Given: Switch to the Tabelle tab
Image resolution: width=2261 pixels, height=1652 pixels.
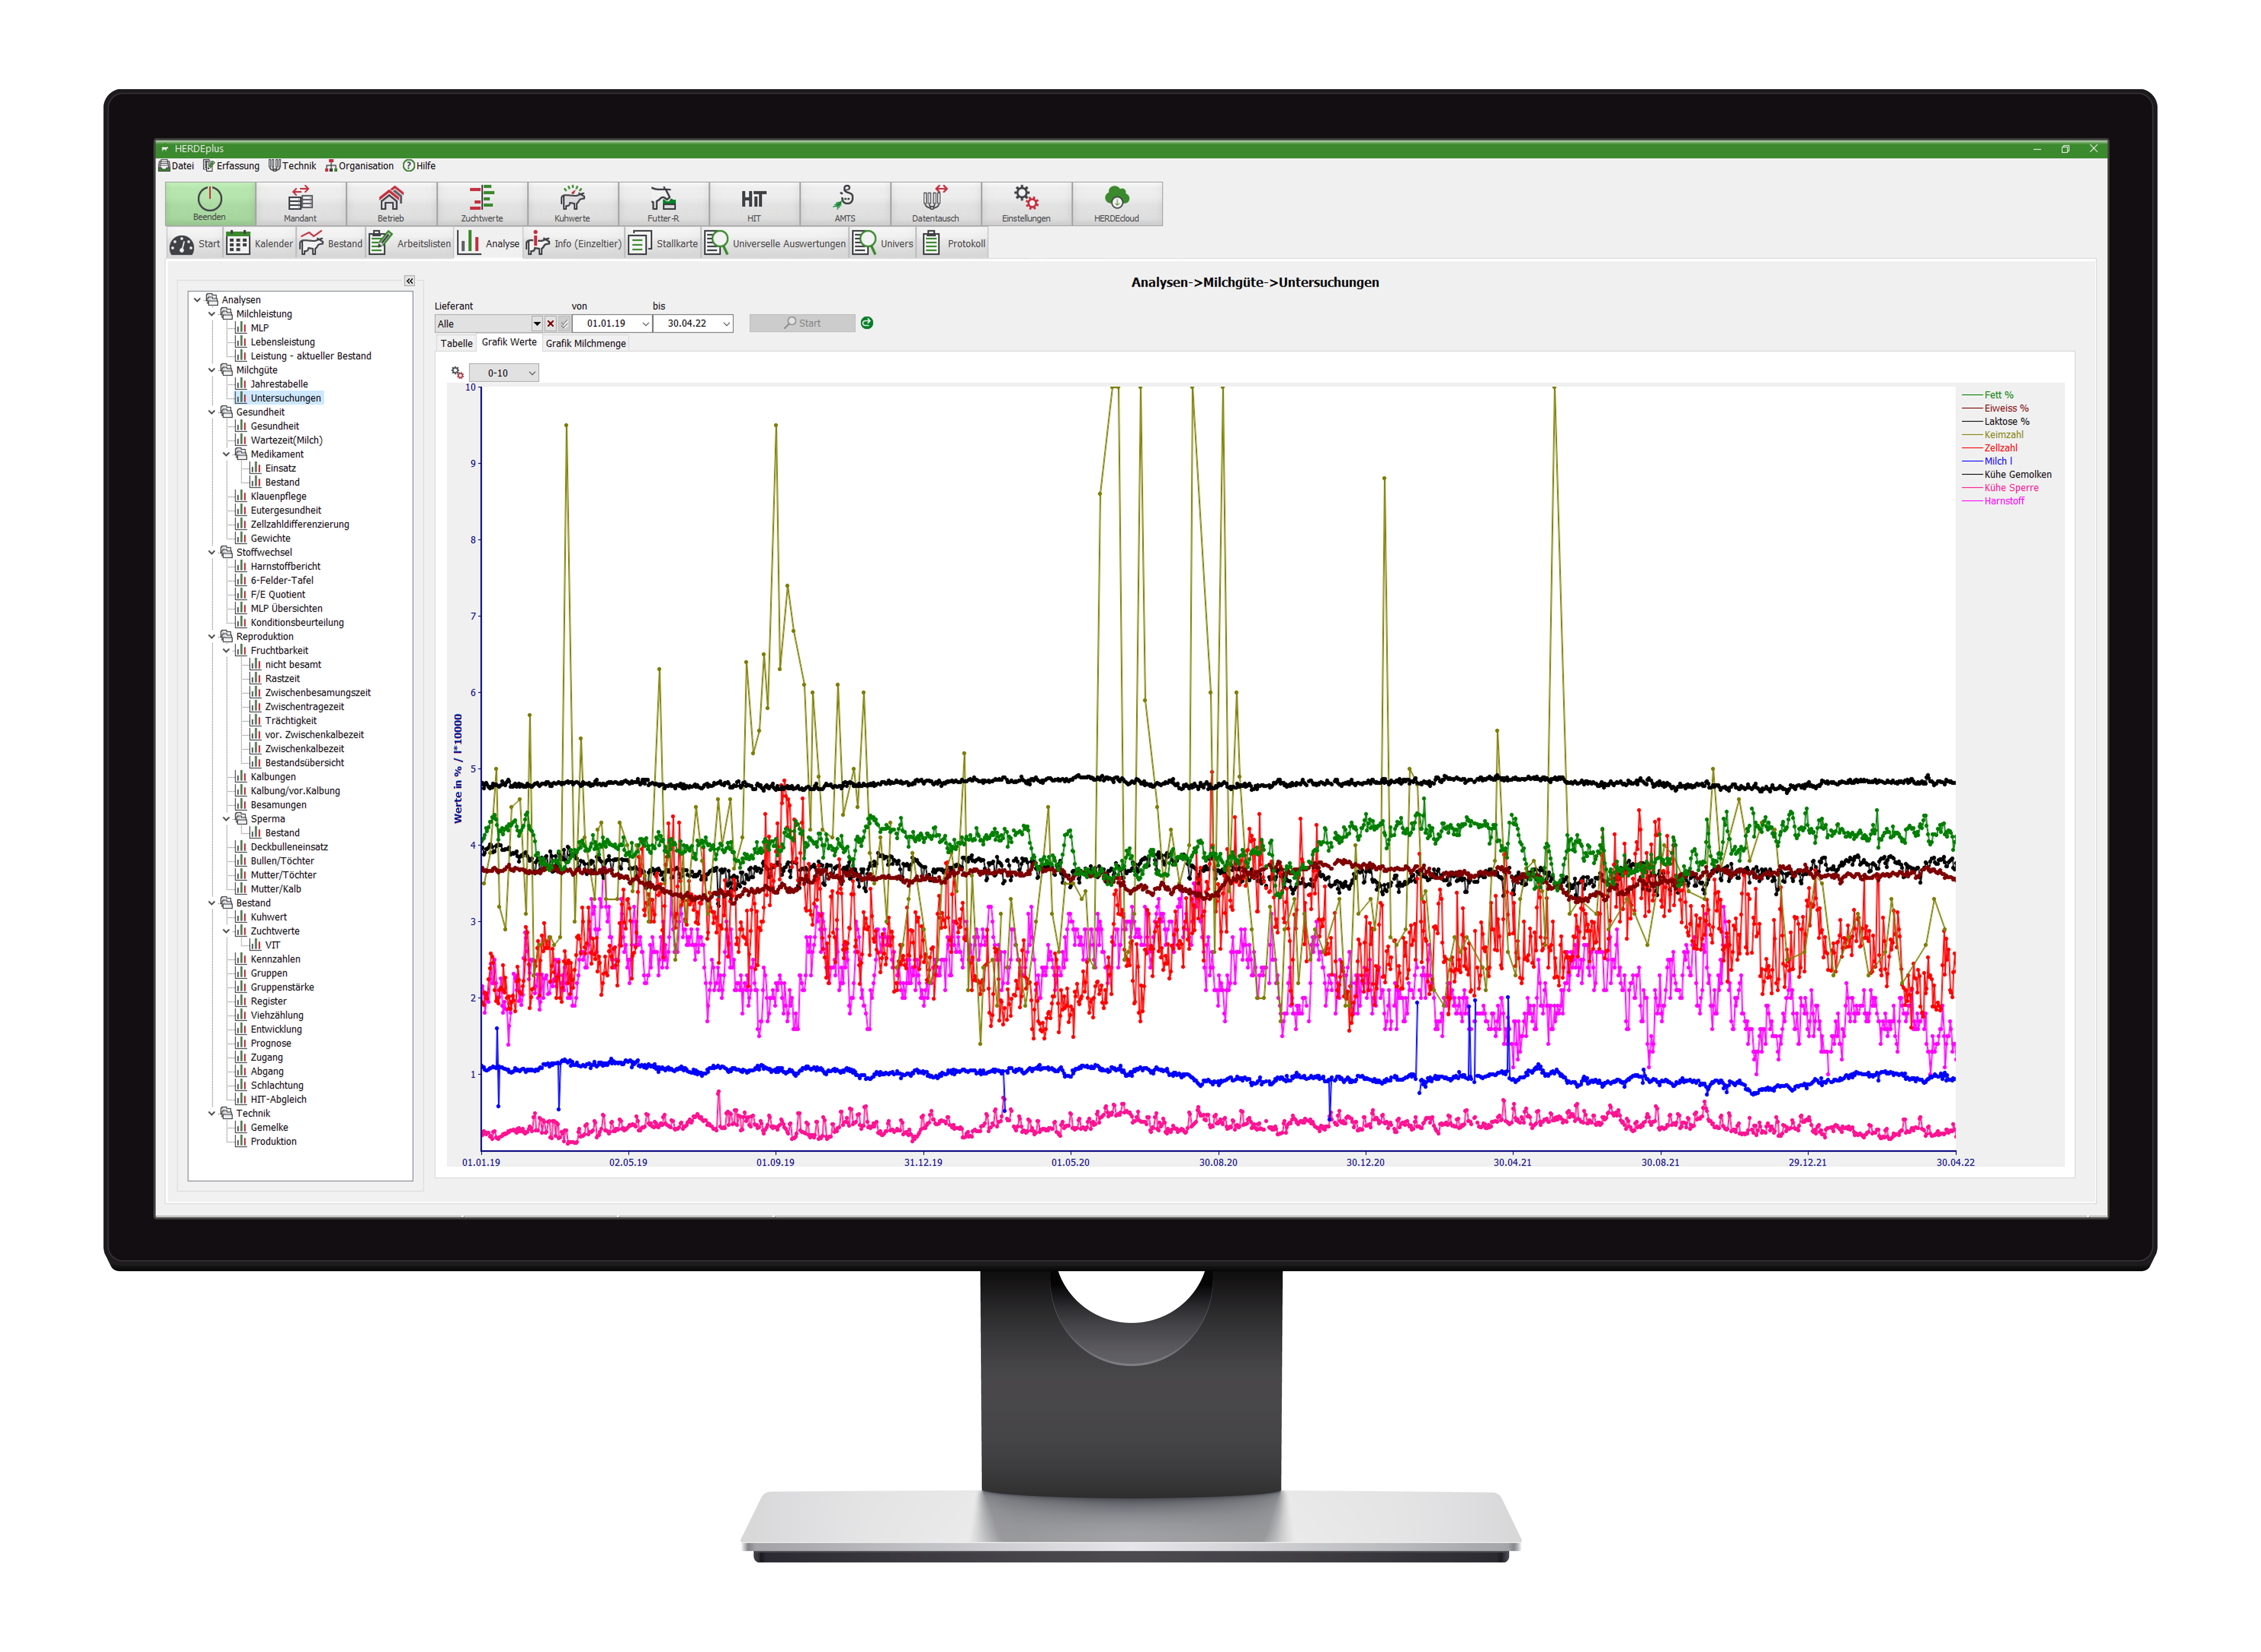Looking at the screenshot, I should click(456, 344).
